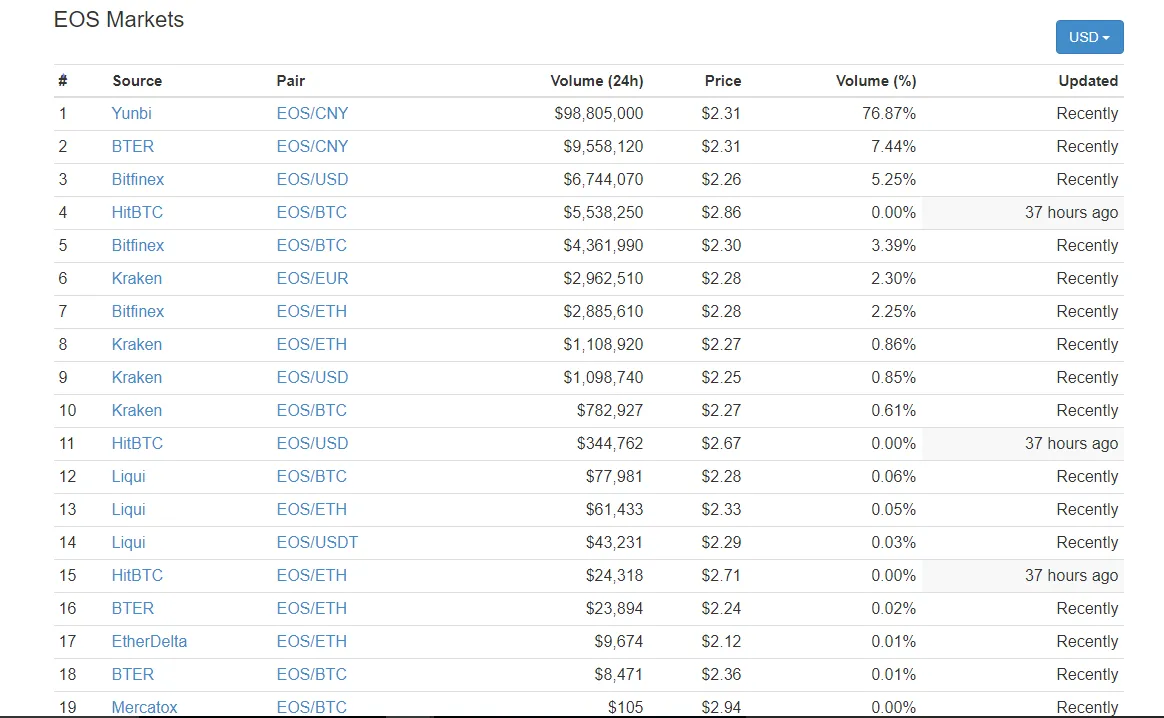Select the $98,805,000 volume cell
The width and height of the screenshot is (1164, 718).
coord(599,114)
